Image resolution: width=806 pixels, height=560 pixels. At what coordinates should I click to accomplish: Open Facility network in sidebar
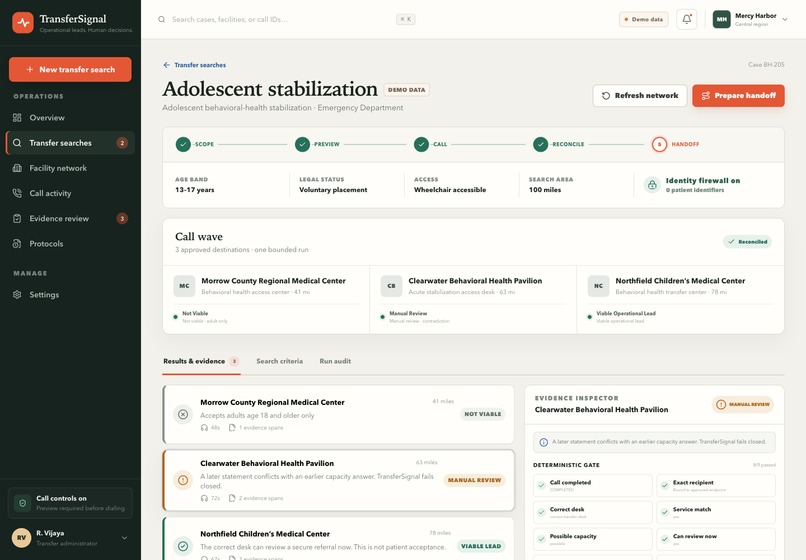point(70,168)
